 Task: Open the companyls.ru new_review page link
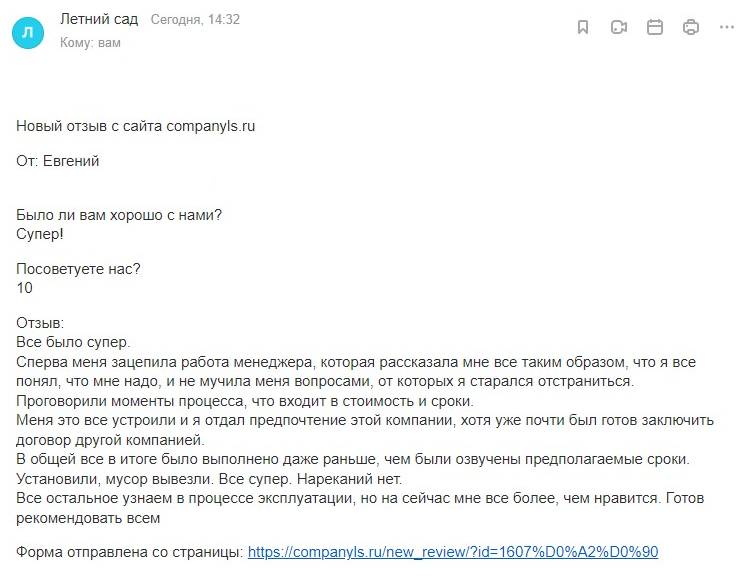pos(452,552)
